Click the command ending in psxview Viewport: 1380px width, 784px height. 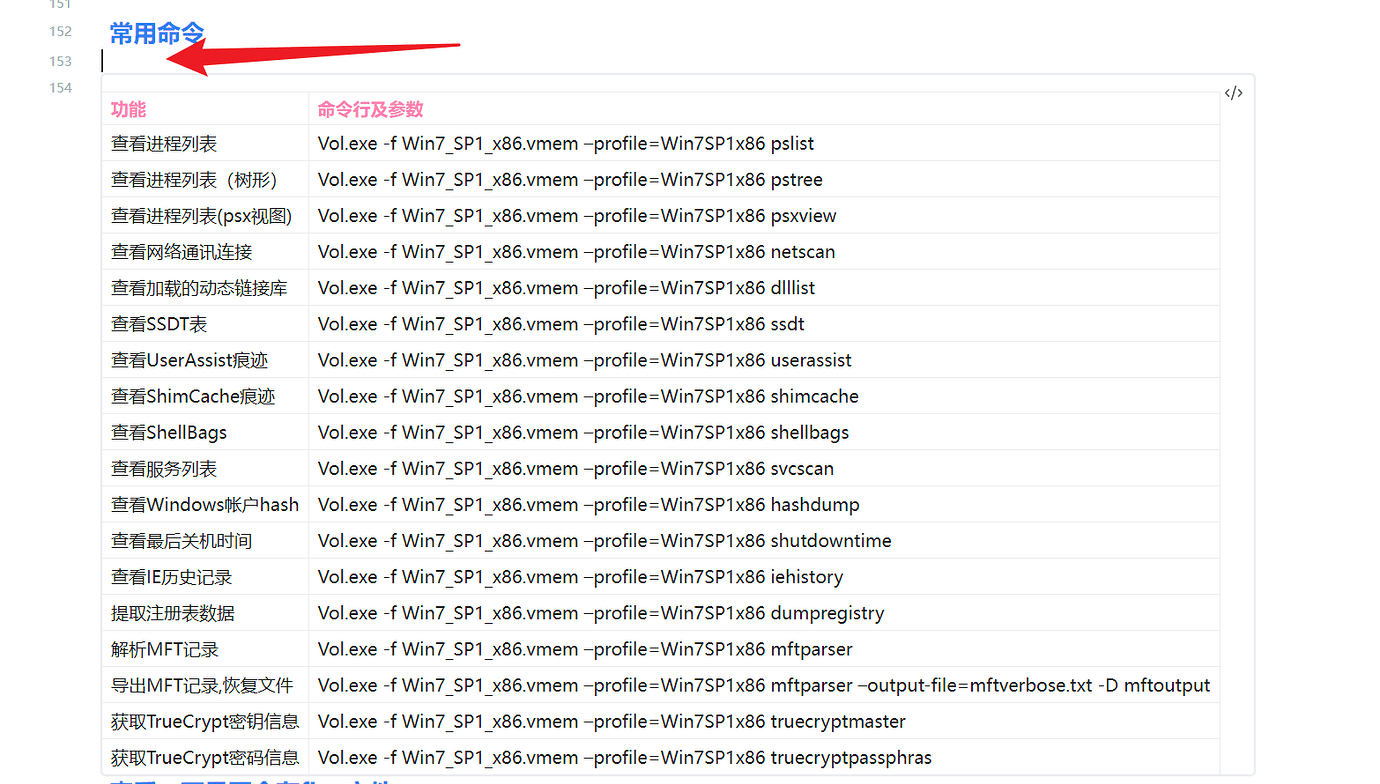click(x=577, y=215)
